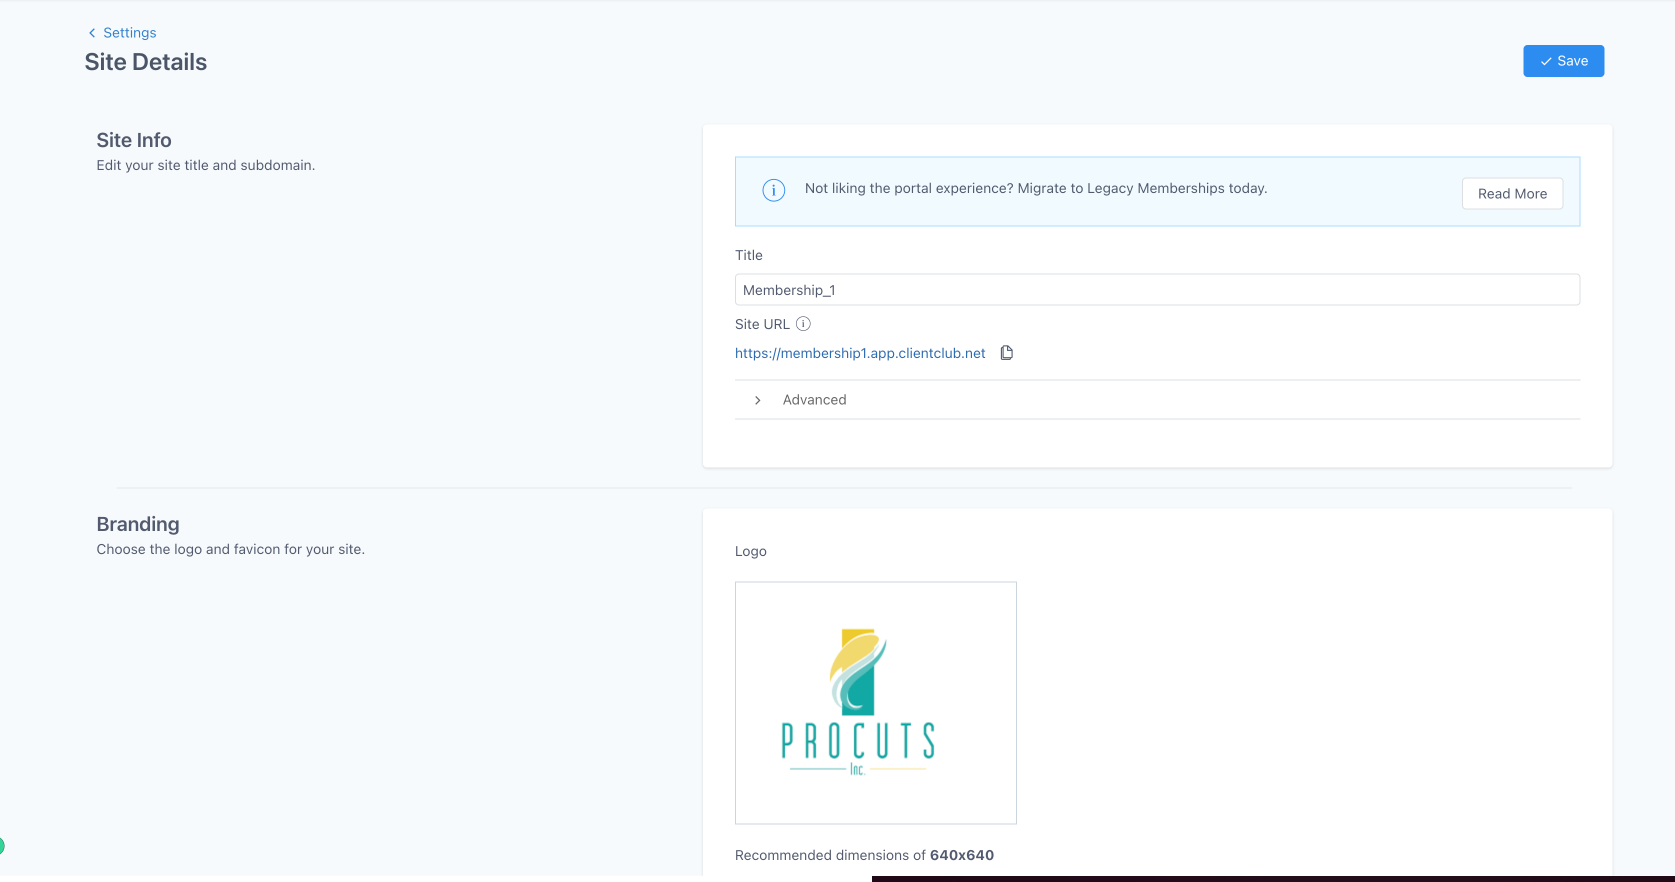Copy the site URL to clipboard
This screenshot has width=1675, height=882.
(x=1007, y=353)
